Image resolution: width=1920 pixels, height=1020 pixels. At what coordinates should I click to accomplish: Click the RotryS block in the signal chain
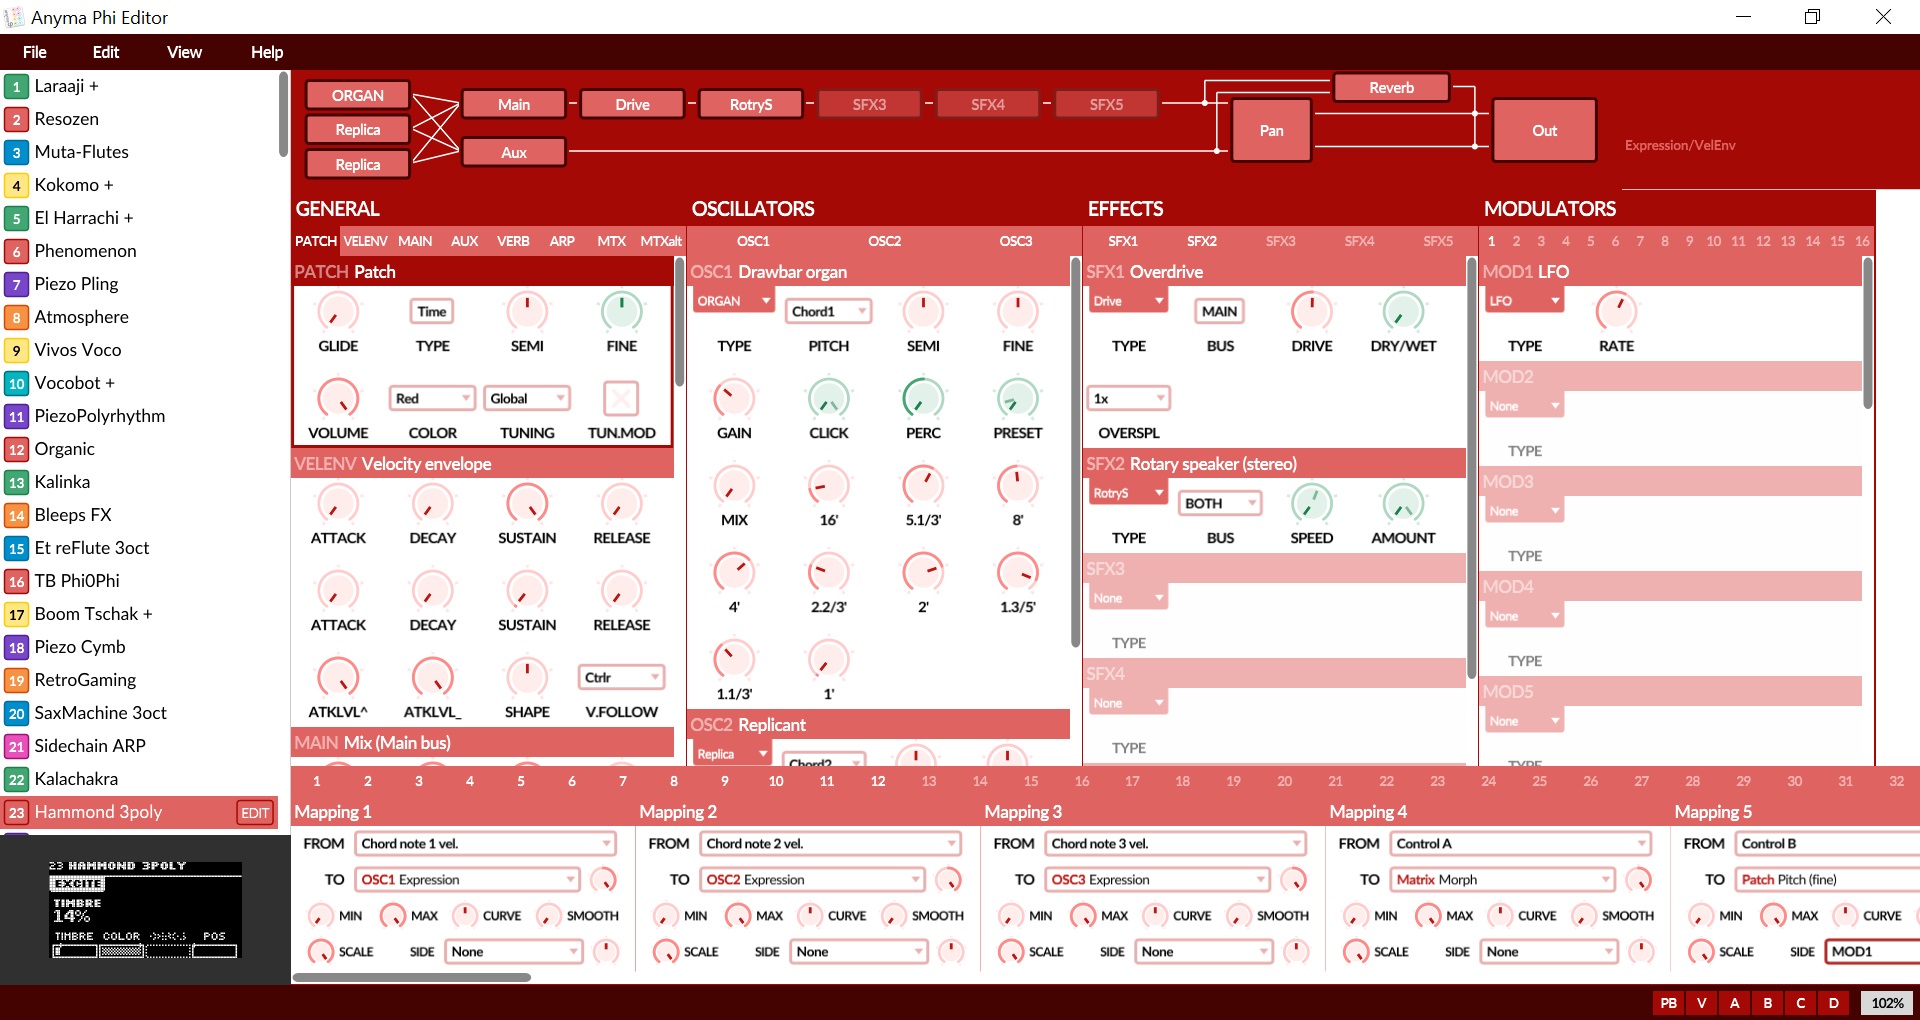tap(751, 105)
